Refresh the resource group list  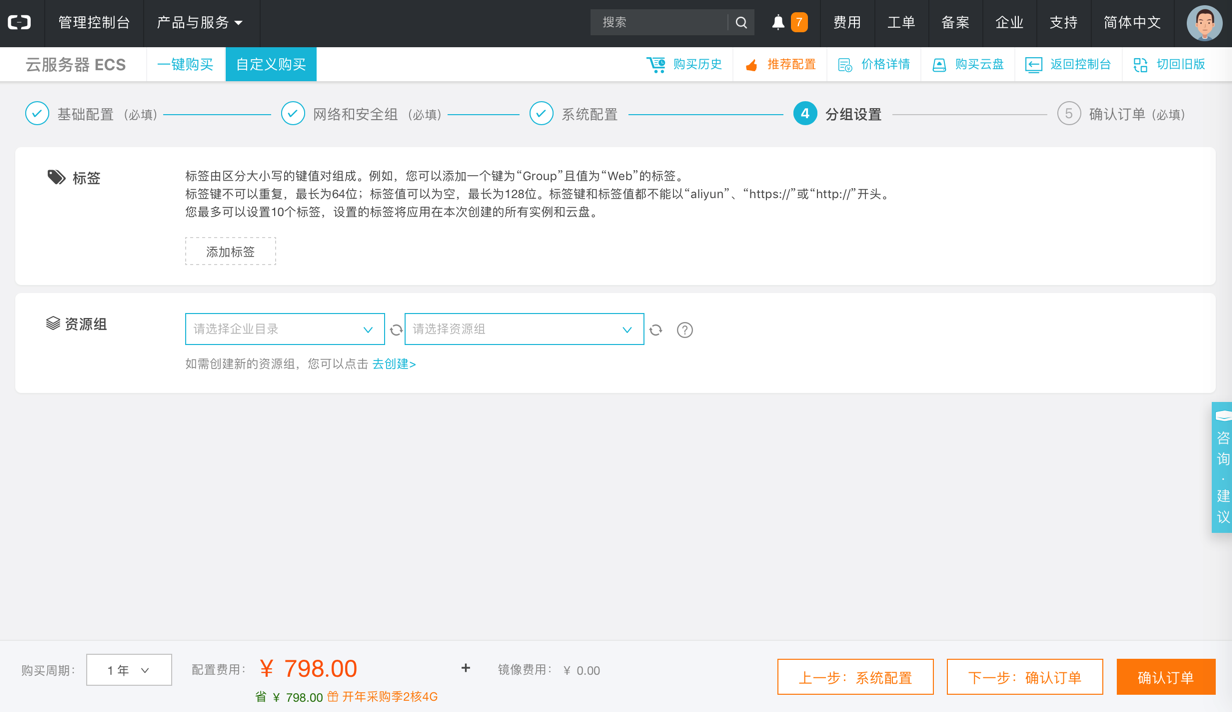656,330
